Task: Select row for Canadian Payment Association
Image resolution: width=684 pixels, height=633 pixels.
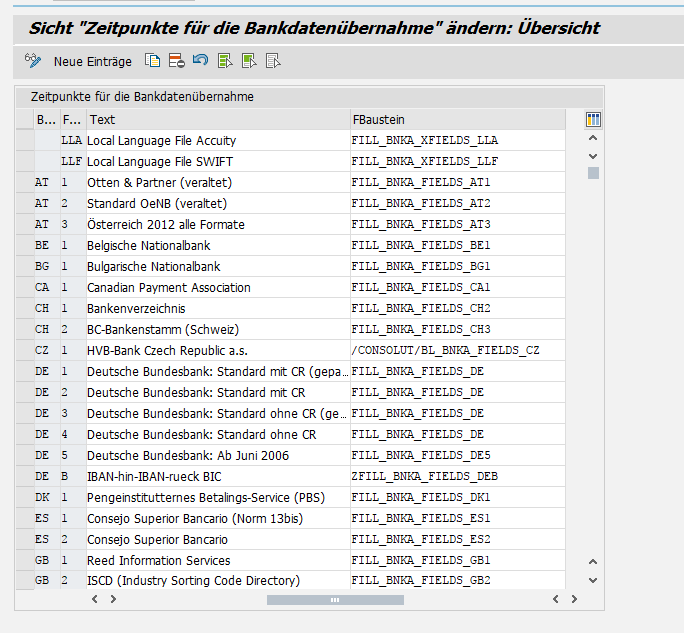Action: click(24, 288)
